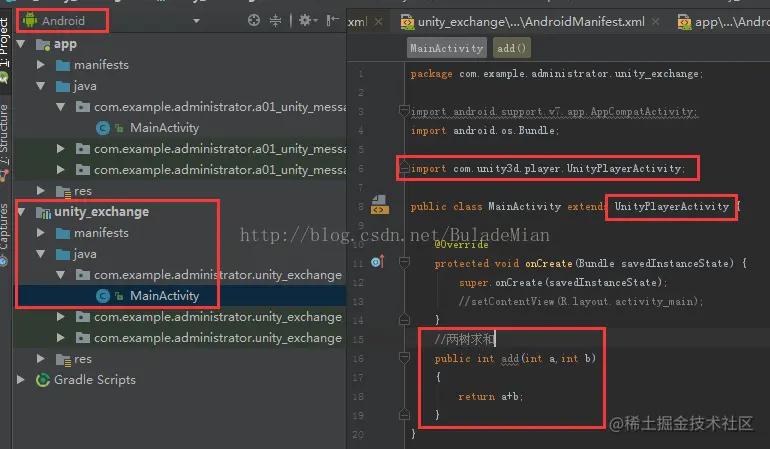The image size is (770, 449).
Task: Collapse the unity_exchange module node
Action: tap(21, 212)
